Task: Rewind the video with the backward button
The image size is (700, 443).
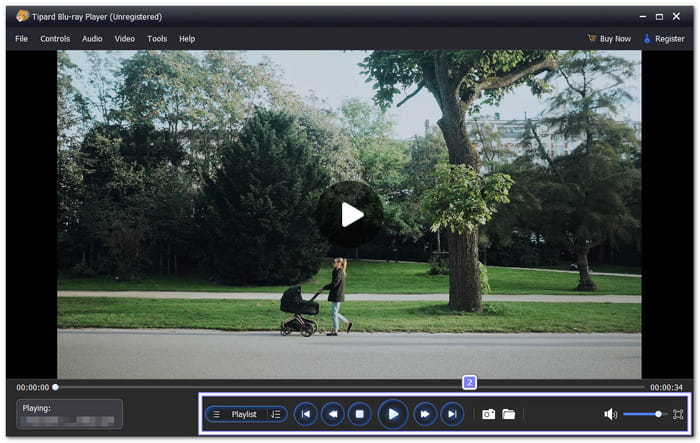Action: pos(333,414)
